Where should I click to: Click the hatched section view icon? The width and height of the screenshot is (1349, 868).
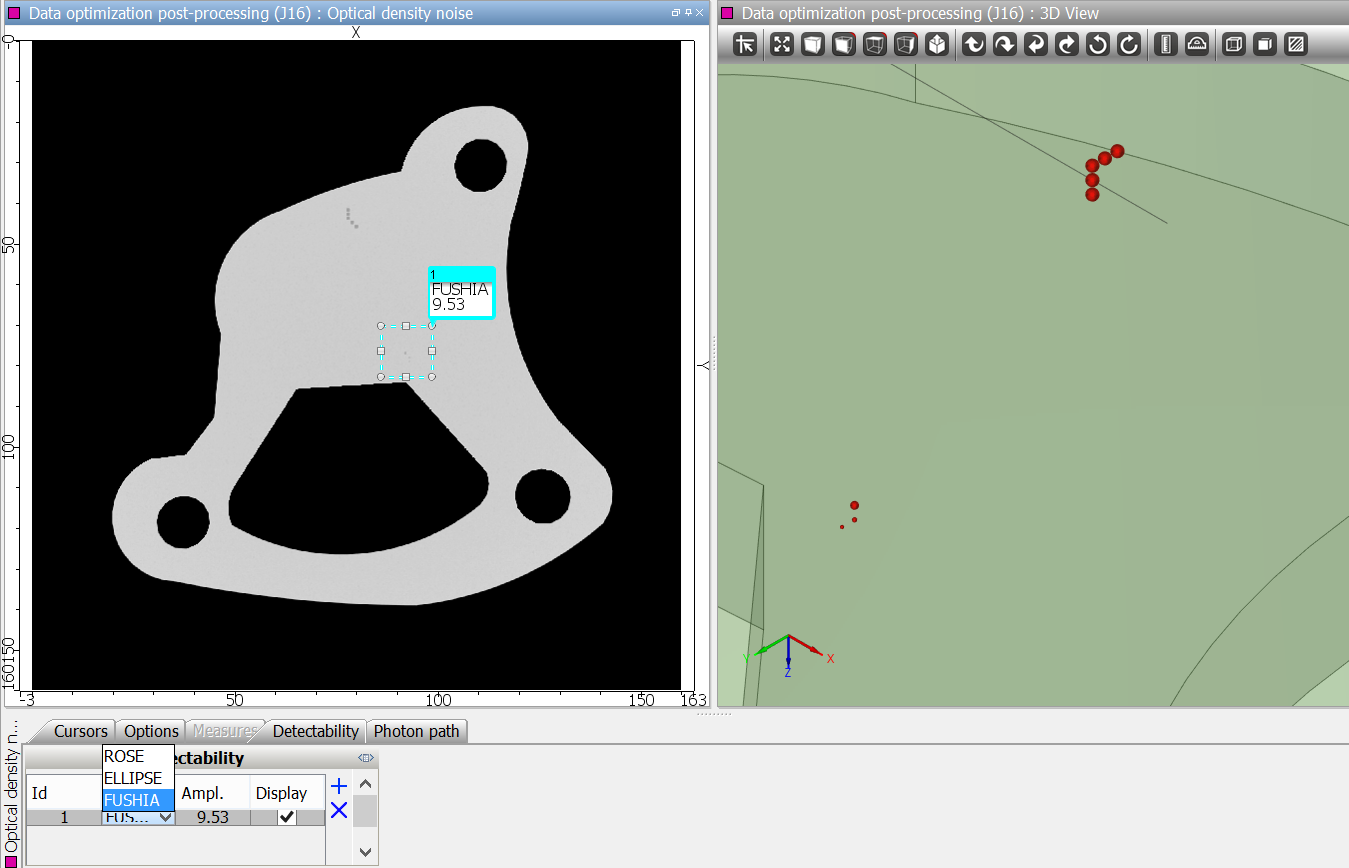coord(1296,44)
